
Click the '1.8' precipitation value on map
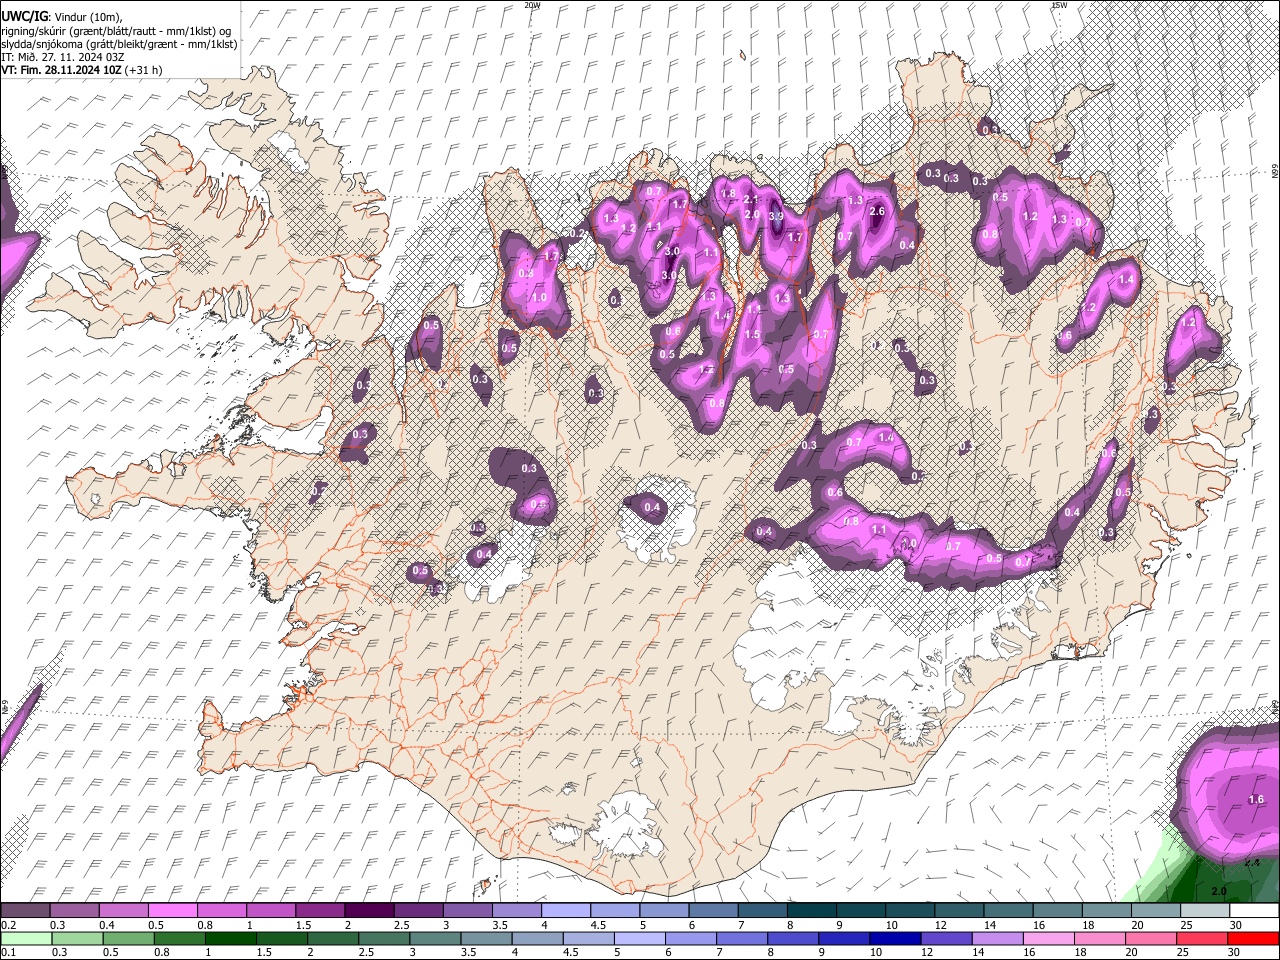pyautogui.click(x=728, y=193)
